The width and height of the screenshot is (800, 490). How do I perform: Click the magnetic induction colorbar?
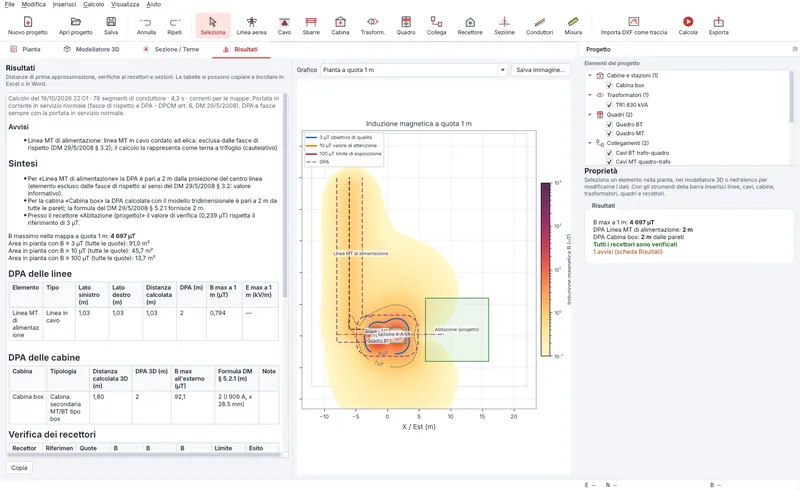coord(545,269)
